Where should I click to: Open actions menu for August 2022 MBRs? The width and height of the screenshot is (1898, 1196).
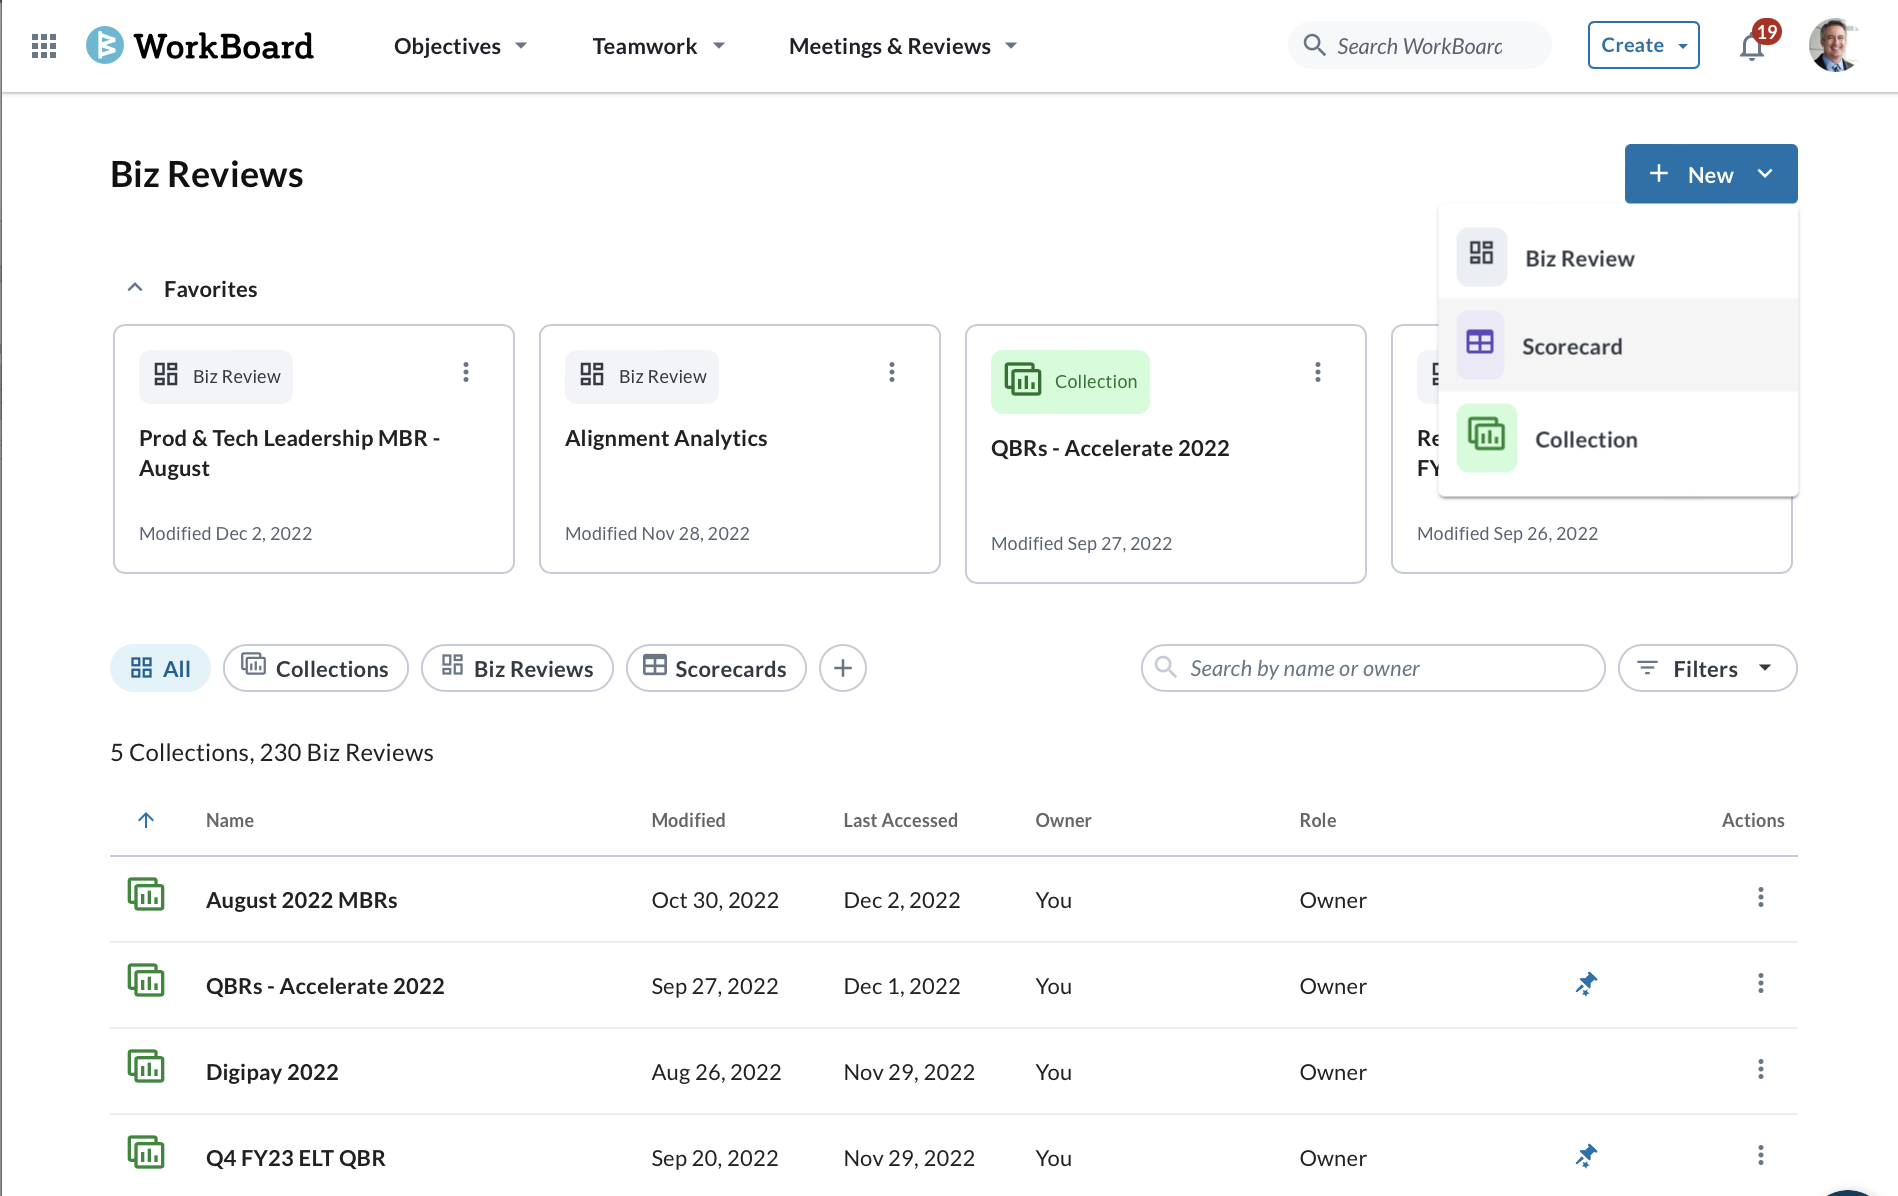1761,898
